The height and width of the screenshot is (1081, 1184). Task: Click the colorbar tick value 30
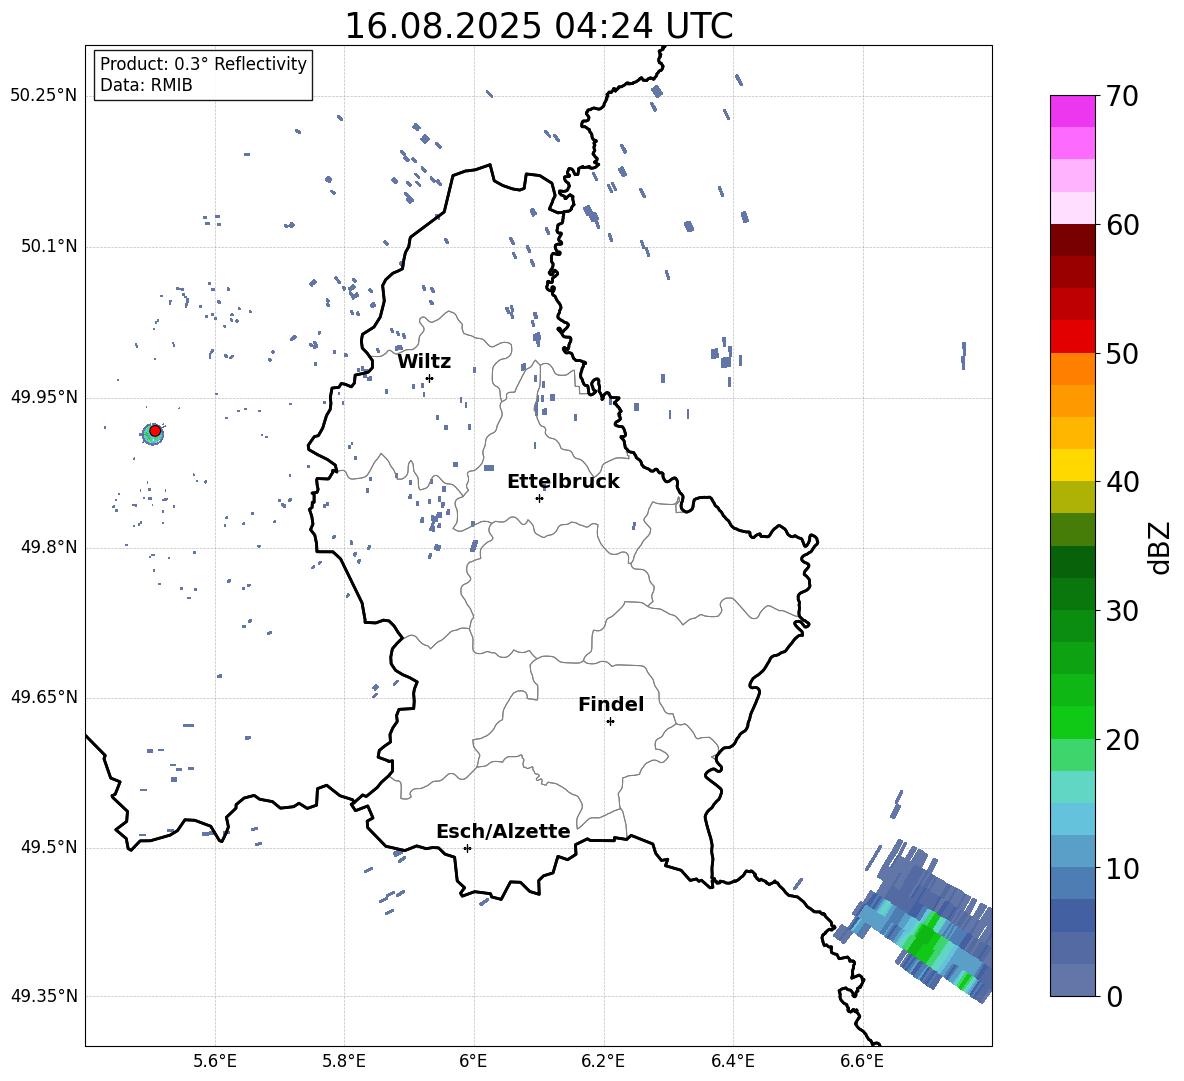(1122, 611)
